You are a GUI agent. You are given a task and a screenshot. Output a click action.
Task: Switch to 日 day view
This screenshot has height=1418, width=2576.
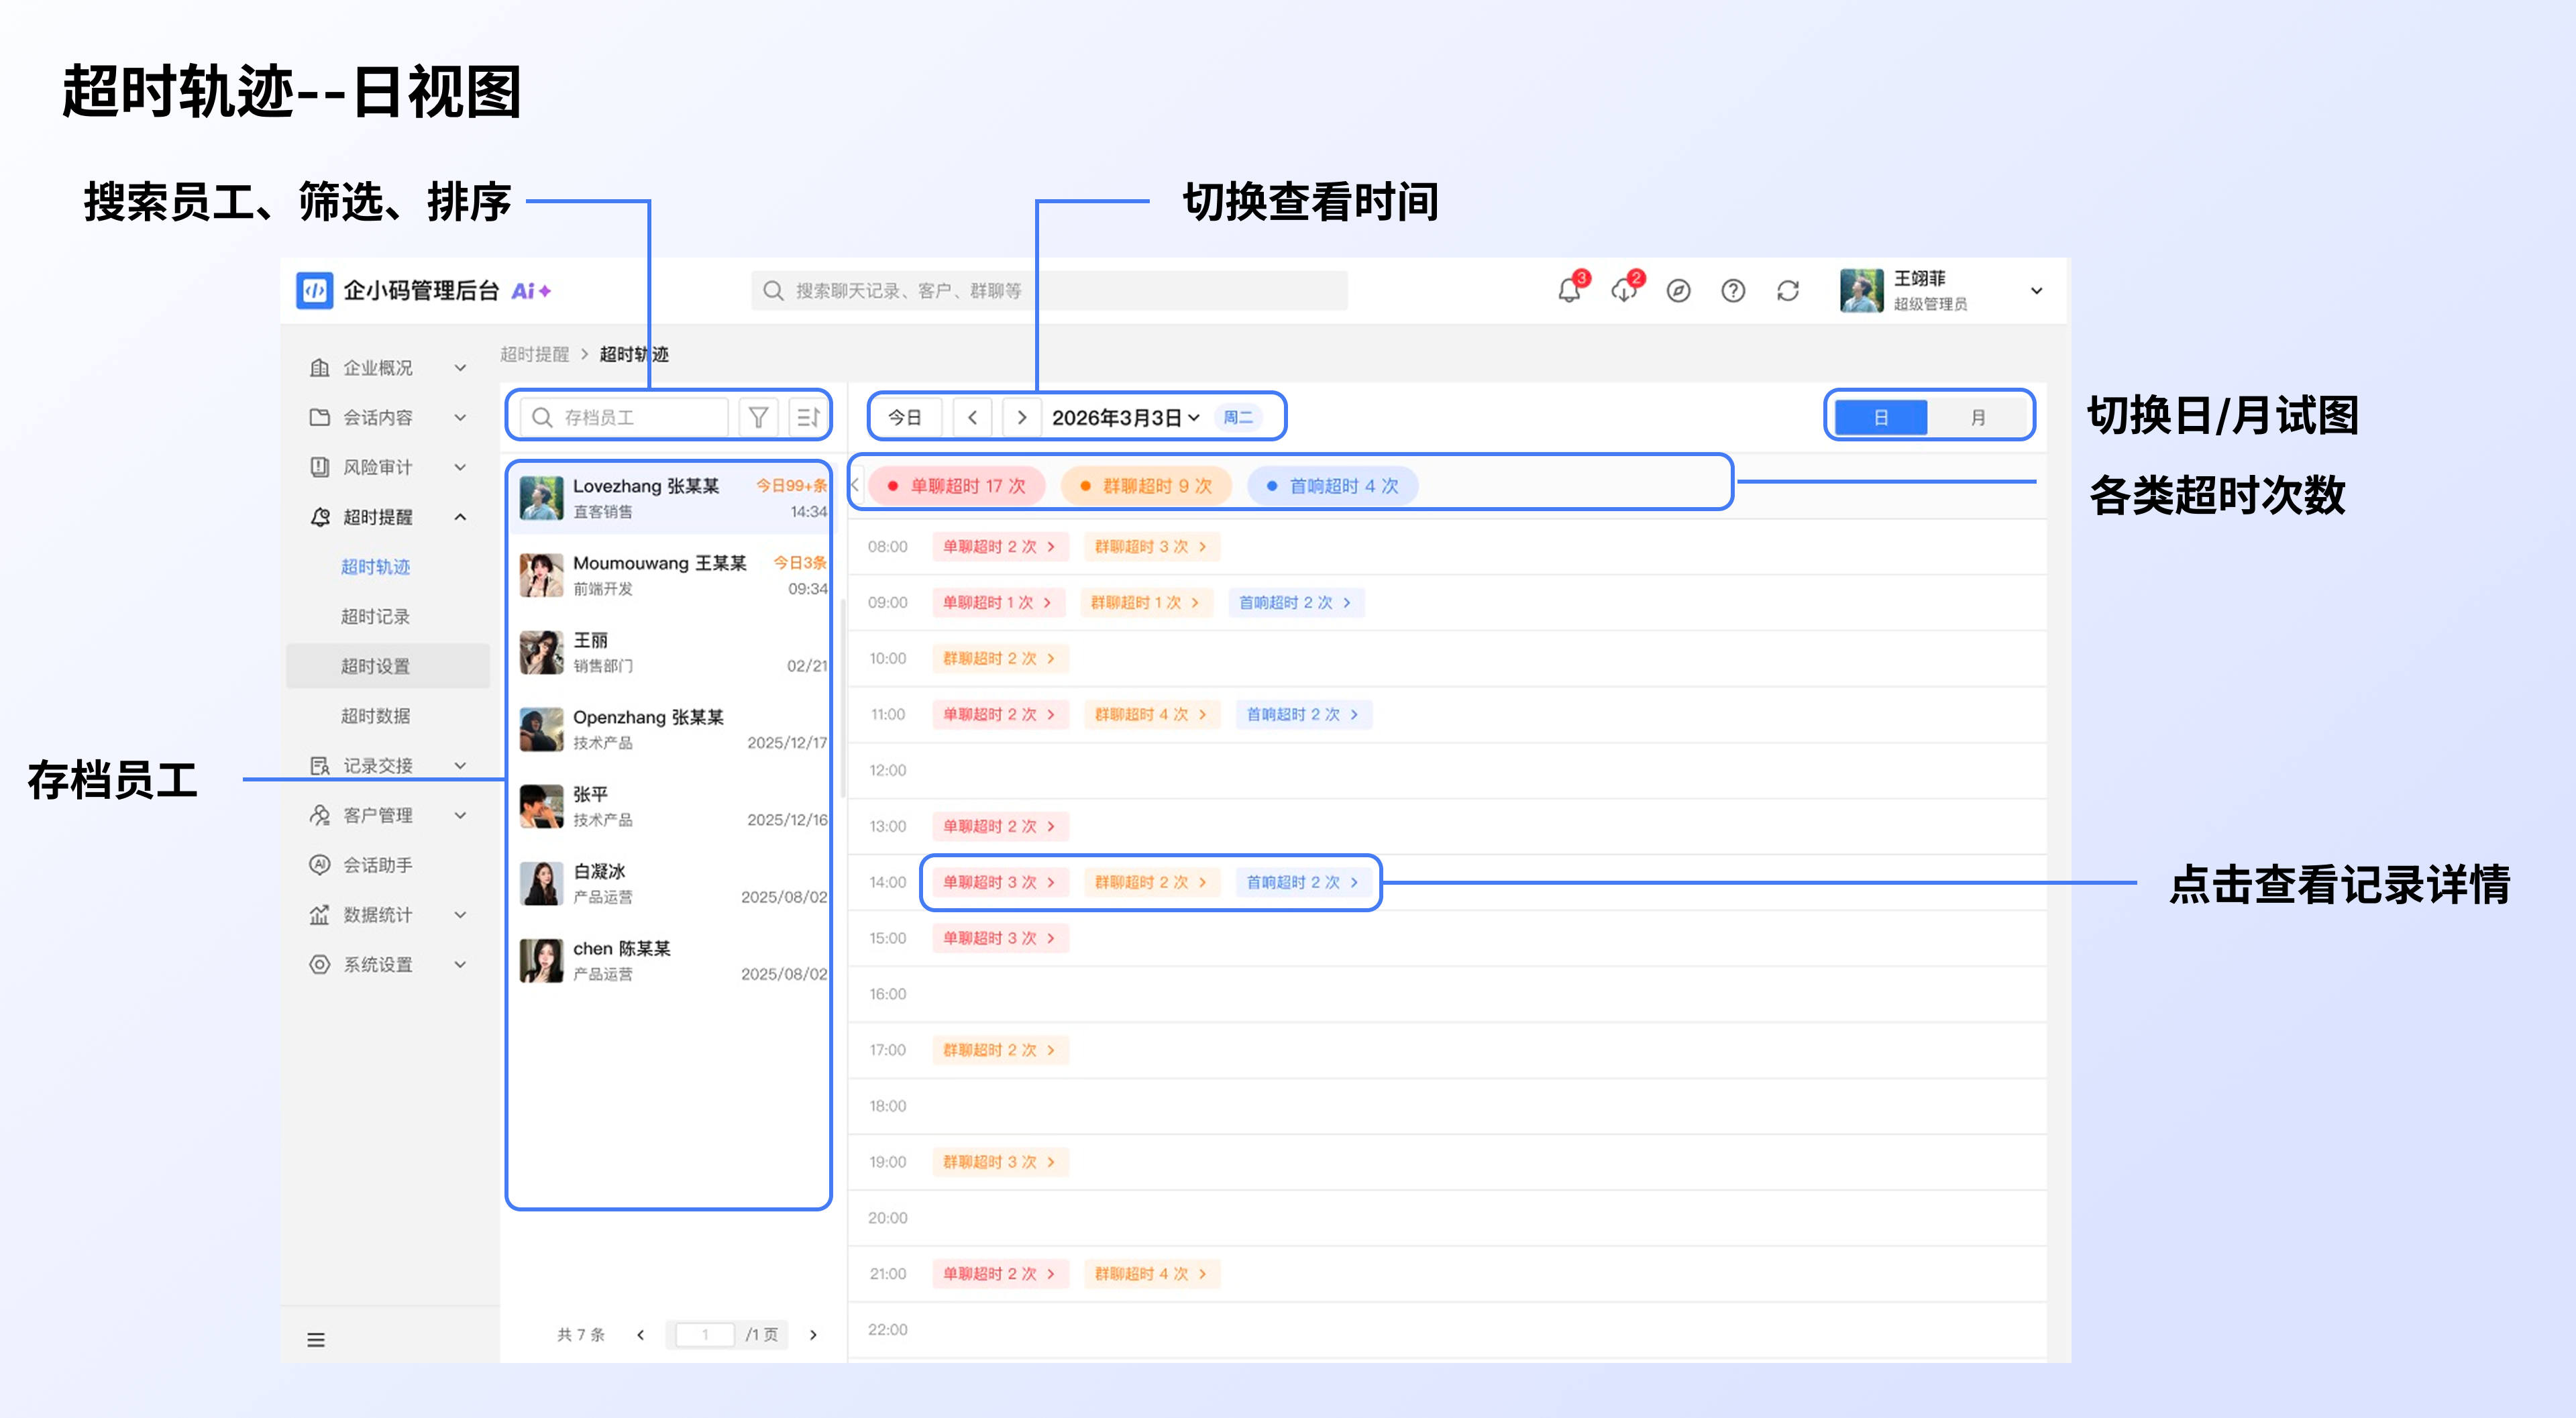[1881, 417]
